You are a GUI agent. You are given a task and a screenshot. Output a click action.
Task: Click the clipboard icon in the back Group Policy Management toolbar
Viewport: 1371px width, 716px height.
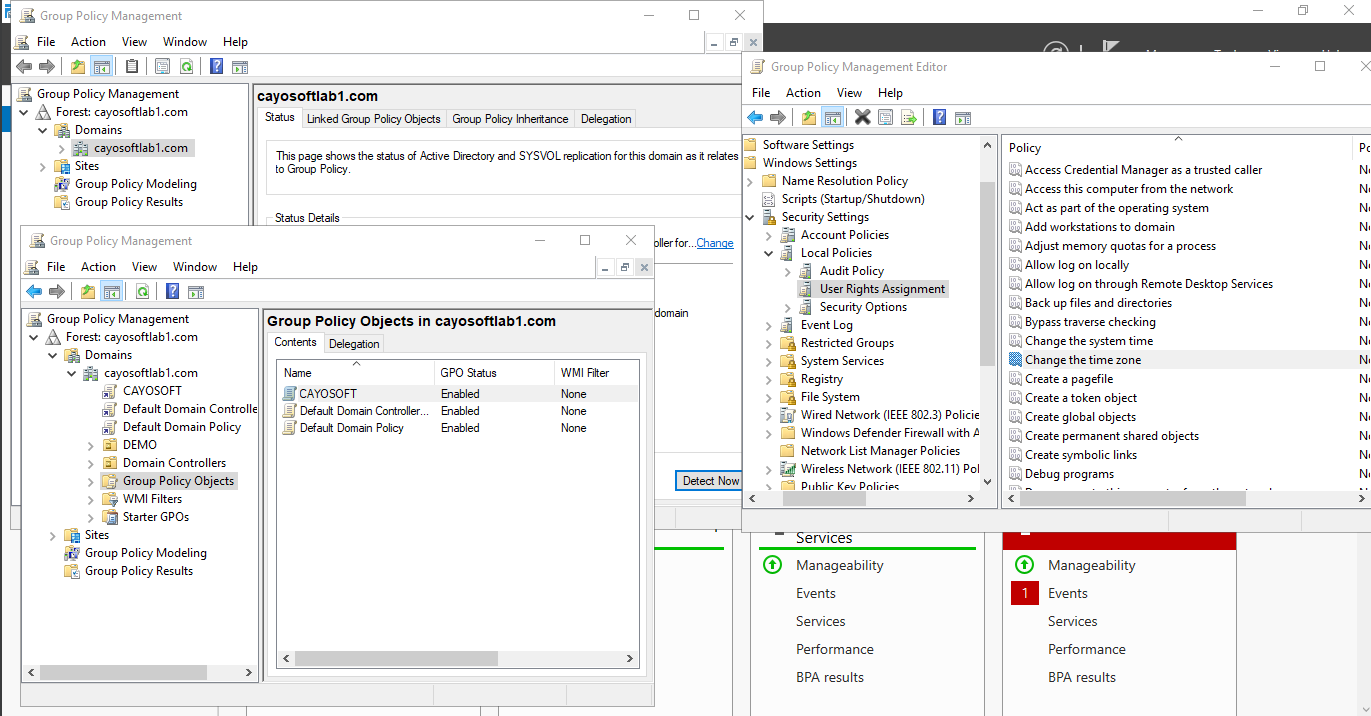pyautogui.click(x=132, y=67)
